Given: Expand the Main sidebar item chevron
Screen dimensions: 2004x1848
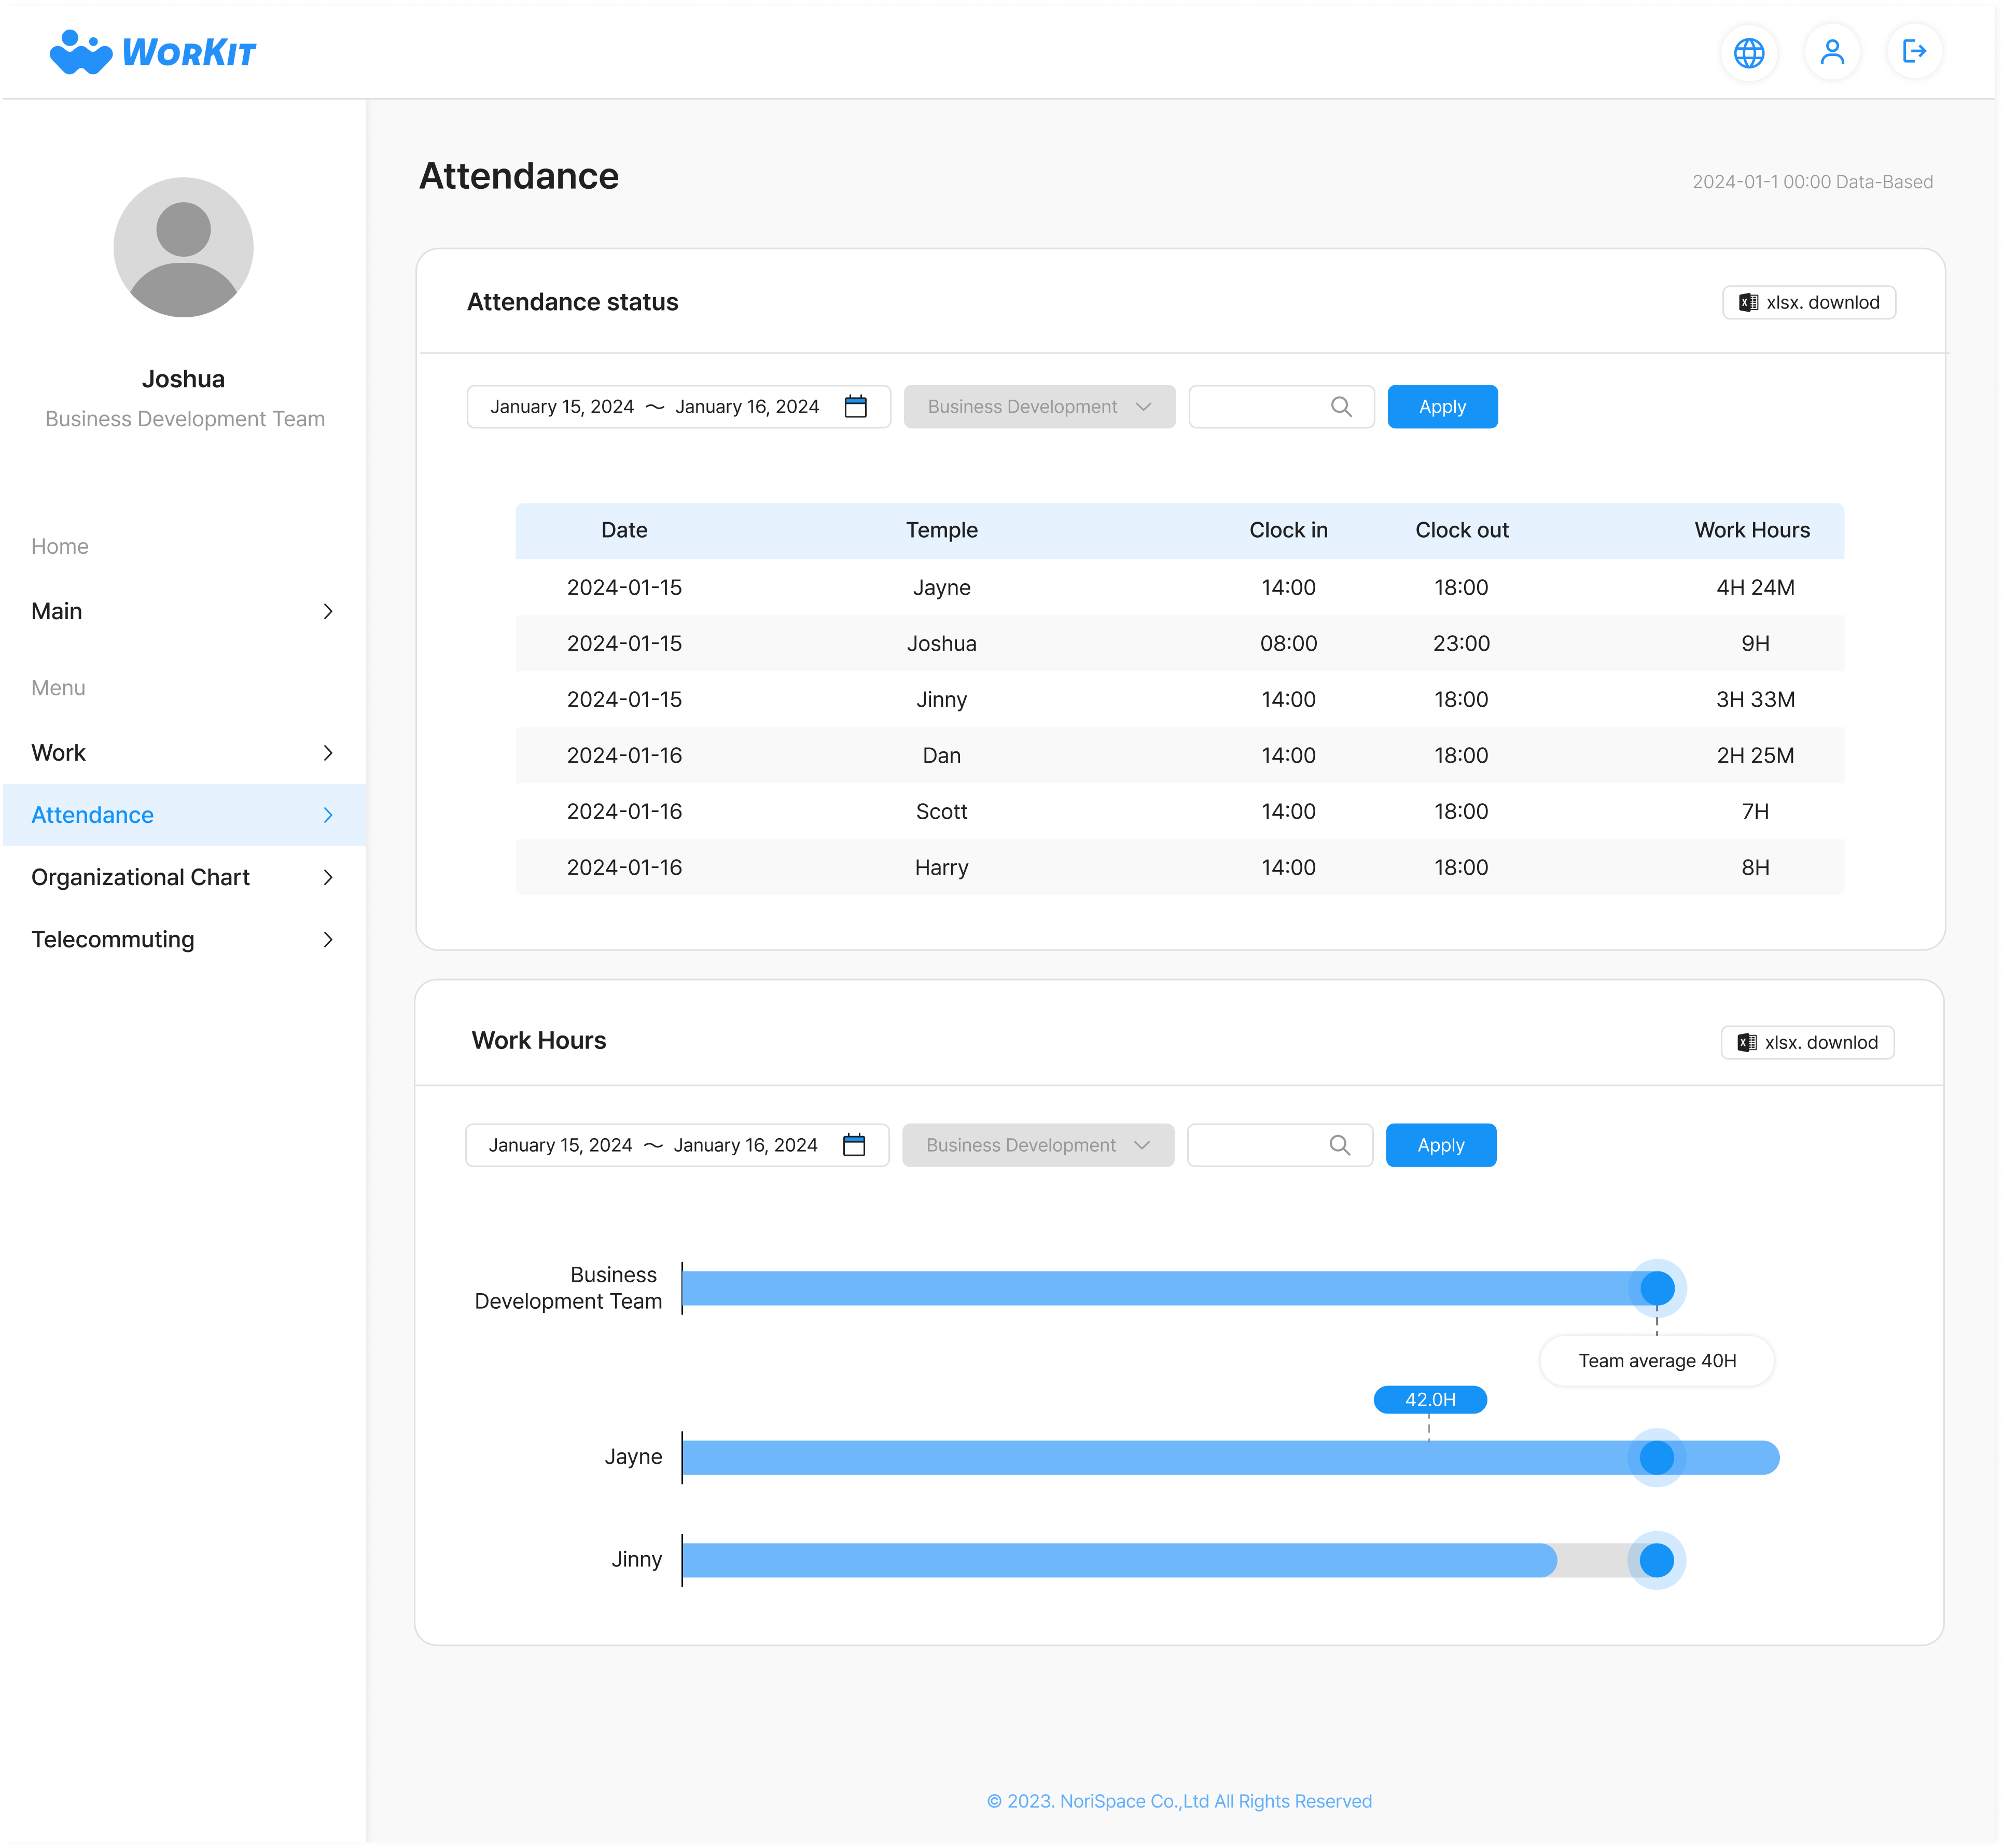Looking at the screenshot, I should (x=328, y=611).
